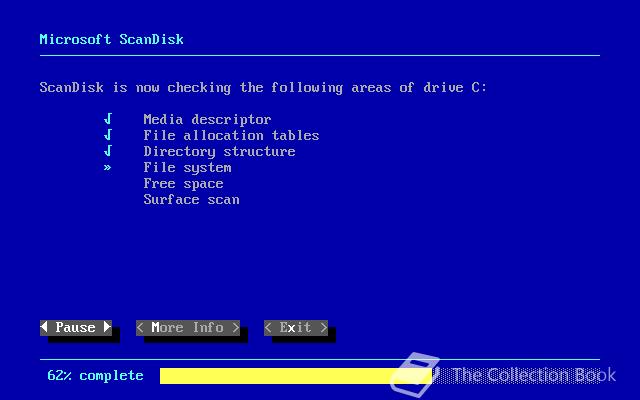Click the checkmark beside Media descriptor

108,119
